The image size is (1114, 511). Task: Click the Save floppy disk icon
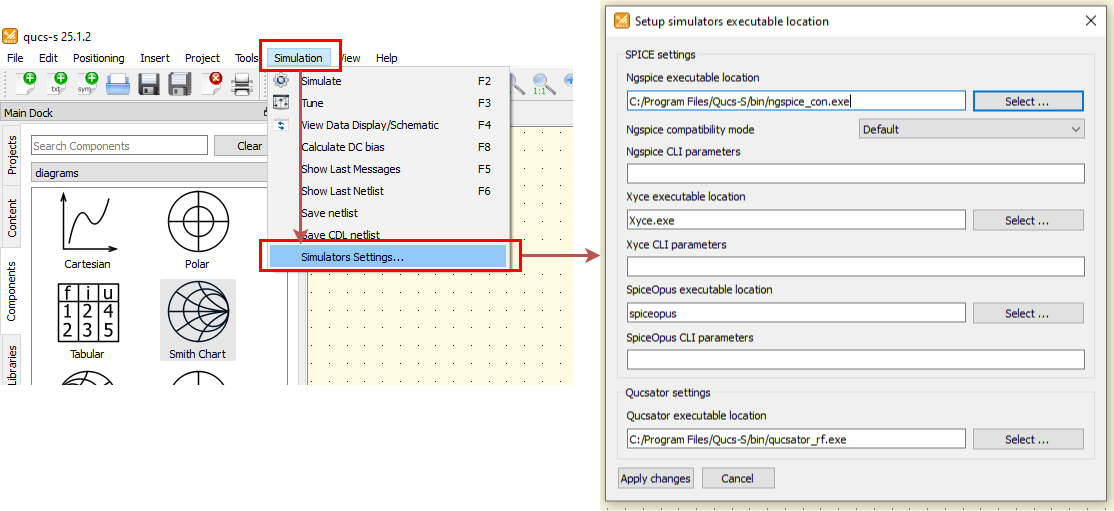click(x=149, y=85)
